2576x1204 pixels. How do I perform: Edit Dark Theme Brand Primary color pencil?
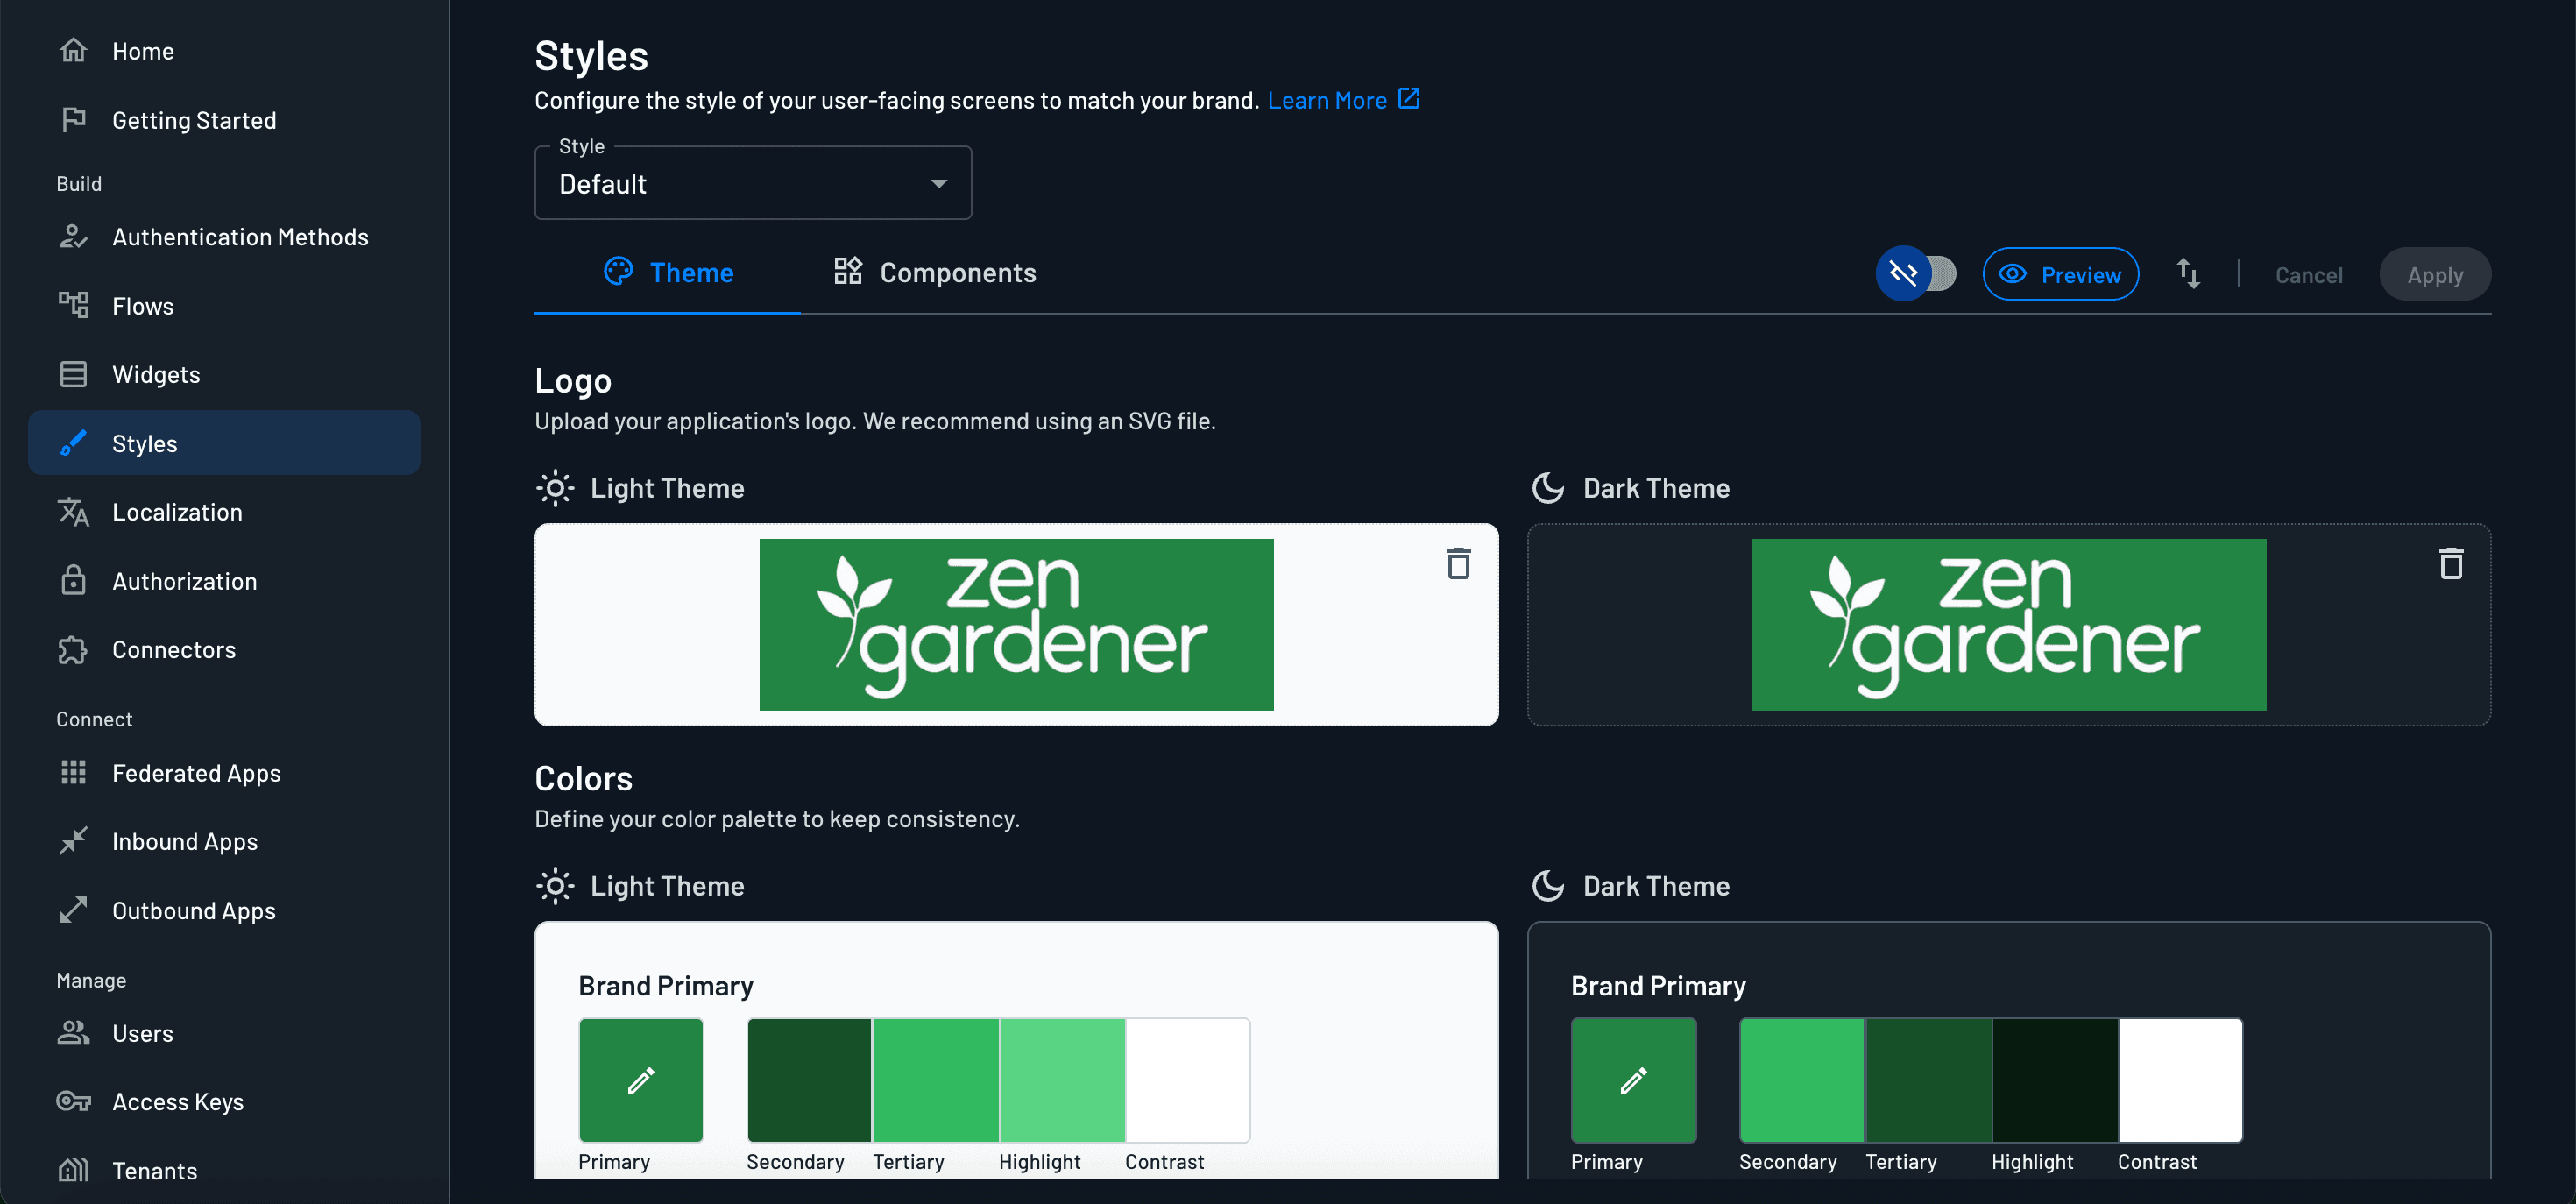click(1633, 1080)
